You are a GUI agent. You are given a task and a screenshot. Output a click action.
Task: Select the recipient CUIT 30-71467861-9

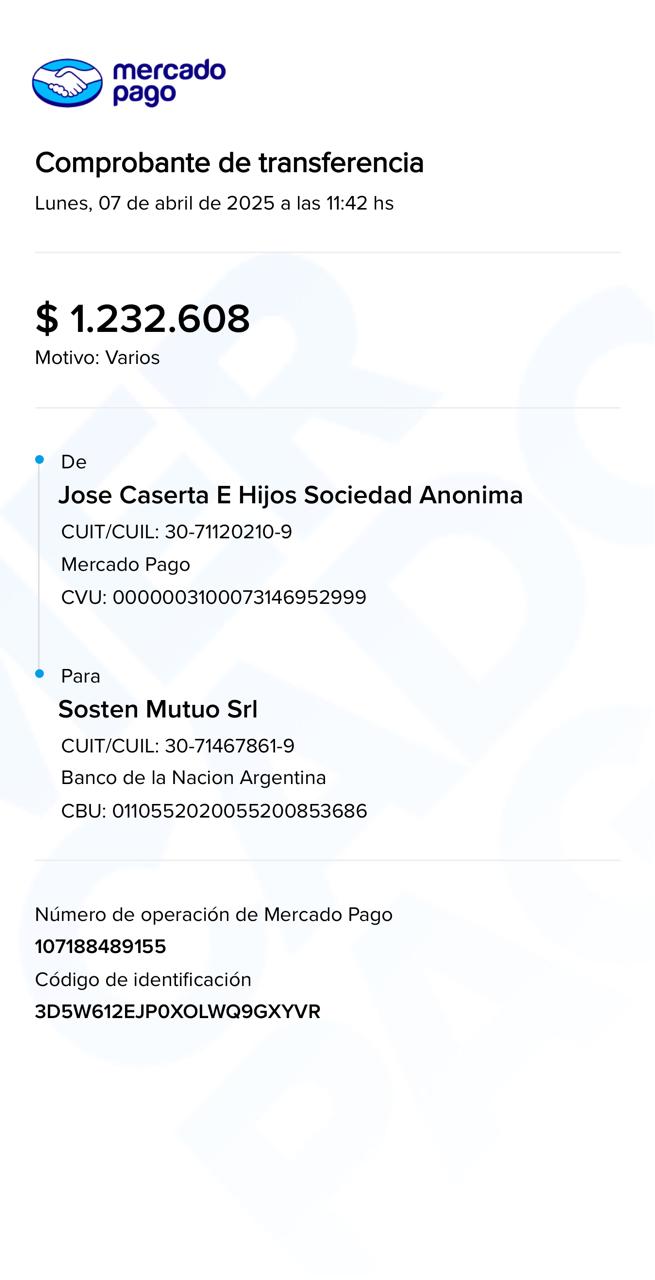pos(229,746)
